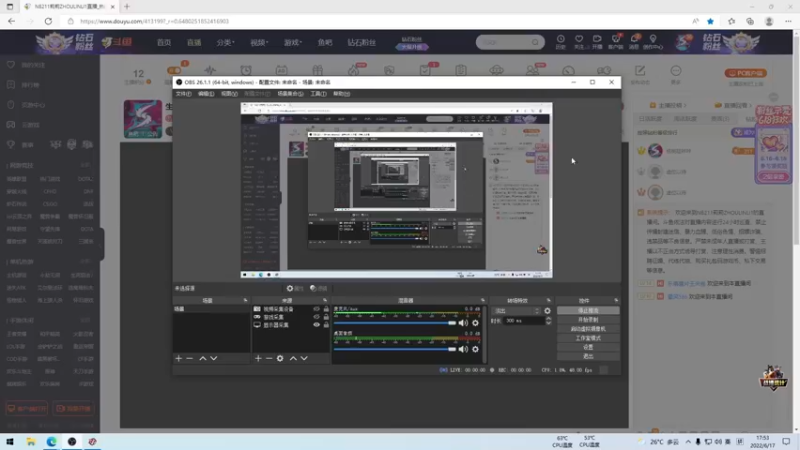Toggle visibility of 显示器采集 source
The width and height of the screenshot is (800, 450).
316,325
